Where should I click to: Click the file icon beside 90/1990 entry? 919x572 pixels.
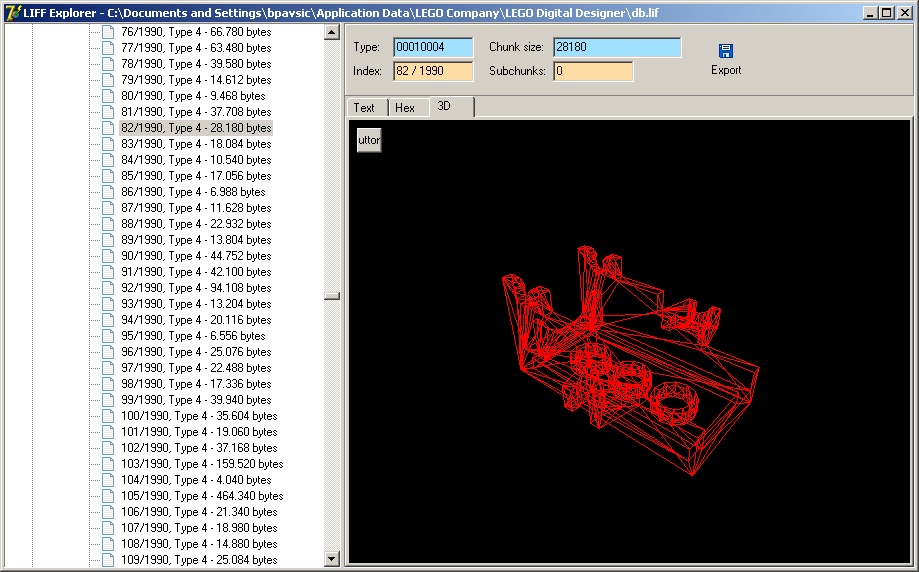[x=108, y=256]
